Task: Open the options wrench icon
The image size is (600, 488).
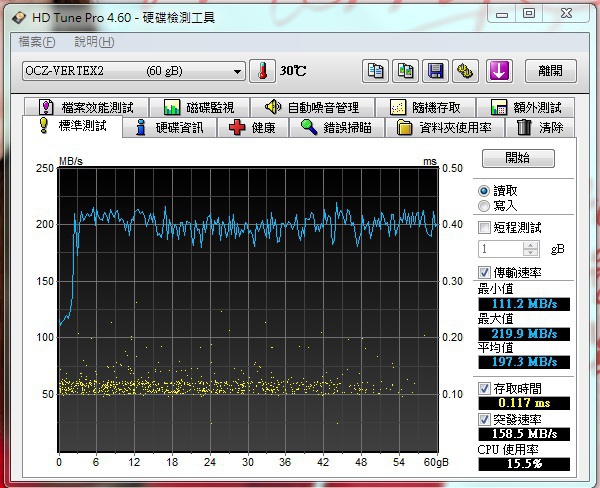Action: click(465, 71)
